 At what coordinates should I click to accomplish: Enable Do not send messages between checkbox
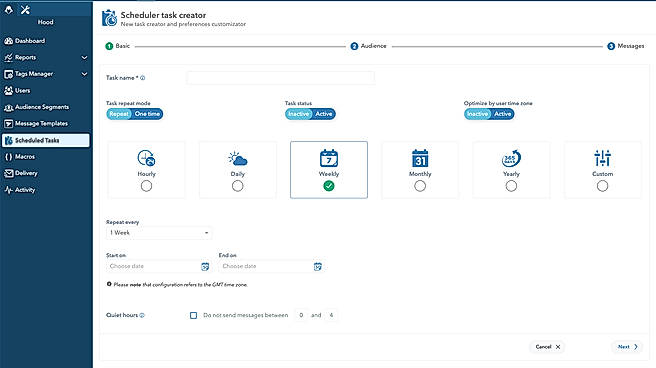[193, 315]
